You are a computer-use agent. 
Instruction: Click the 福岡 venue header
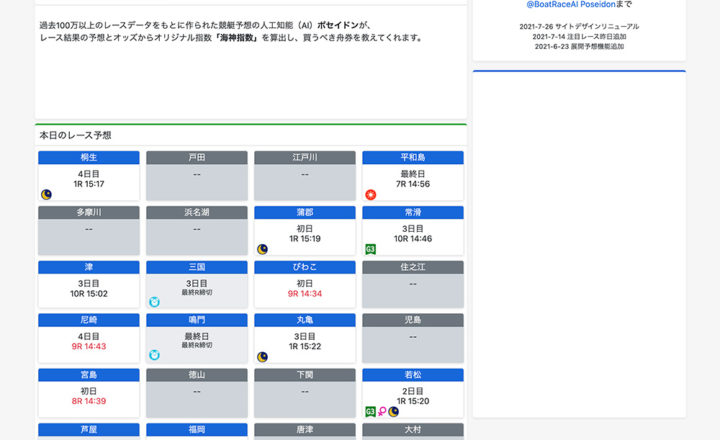197,430
